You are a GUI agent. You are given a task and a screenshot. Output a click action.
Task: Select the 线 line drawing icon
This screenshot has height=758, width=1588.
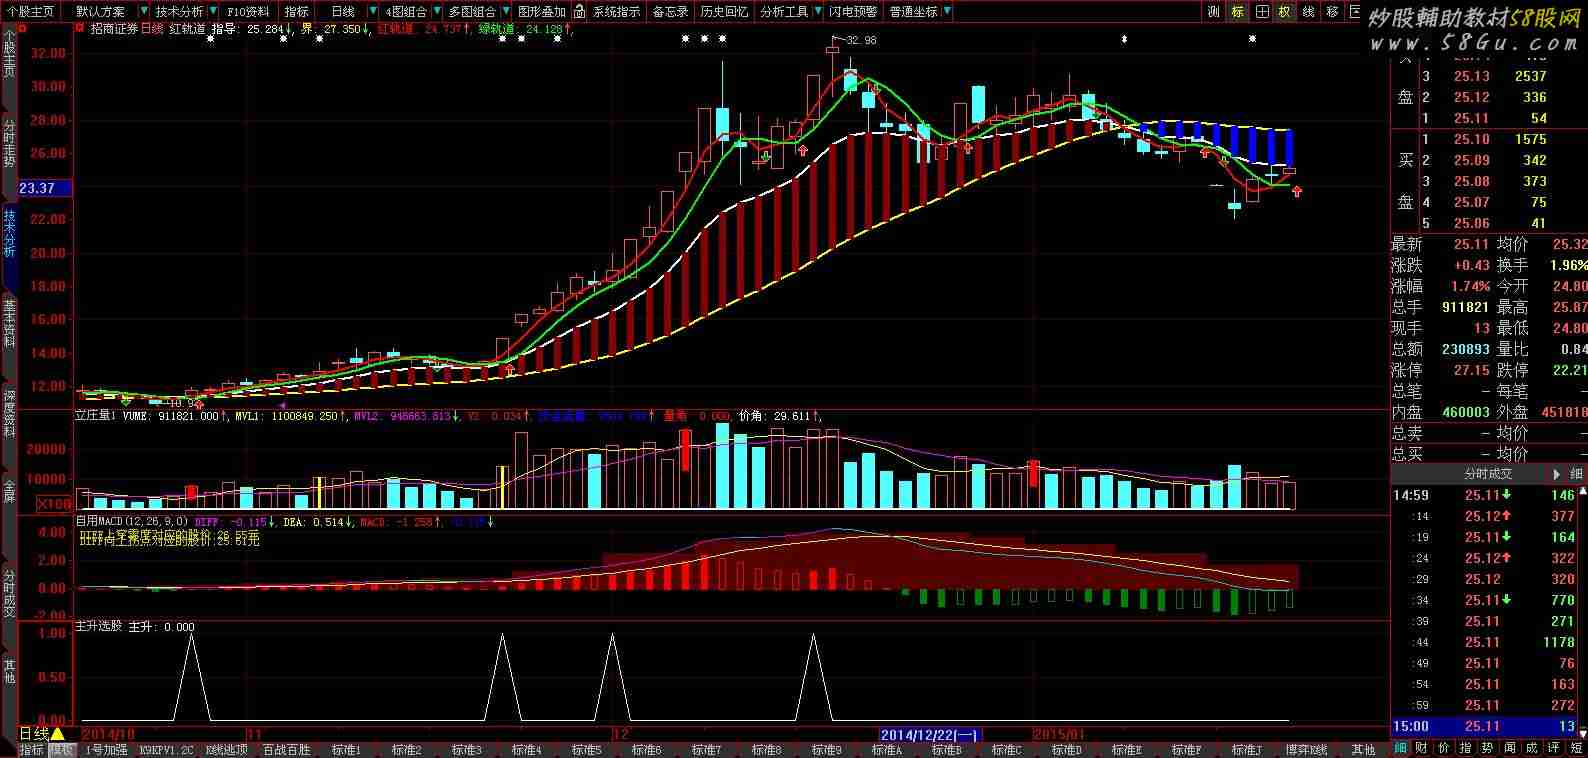[x=1308, y=12]
